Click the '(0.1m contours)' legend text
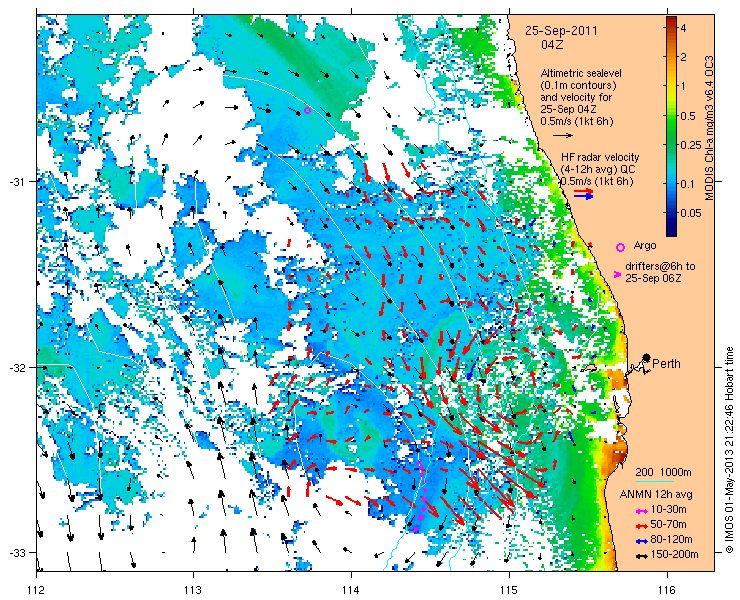 (x=579, y=86)
